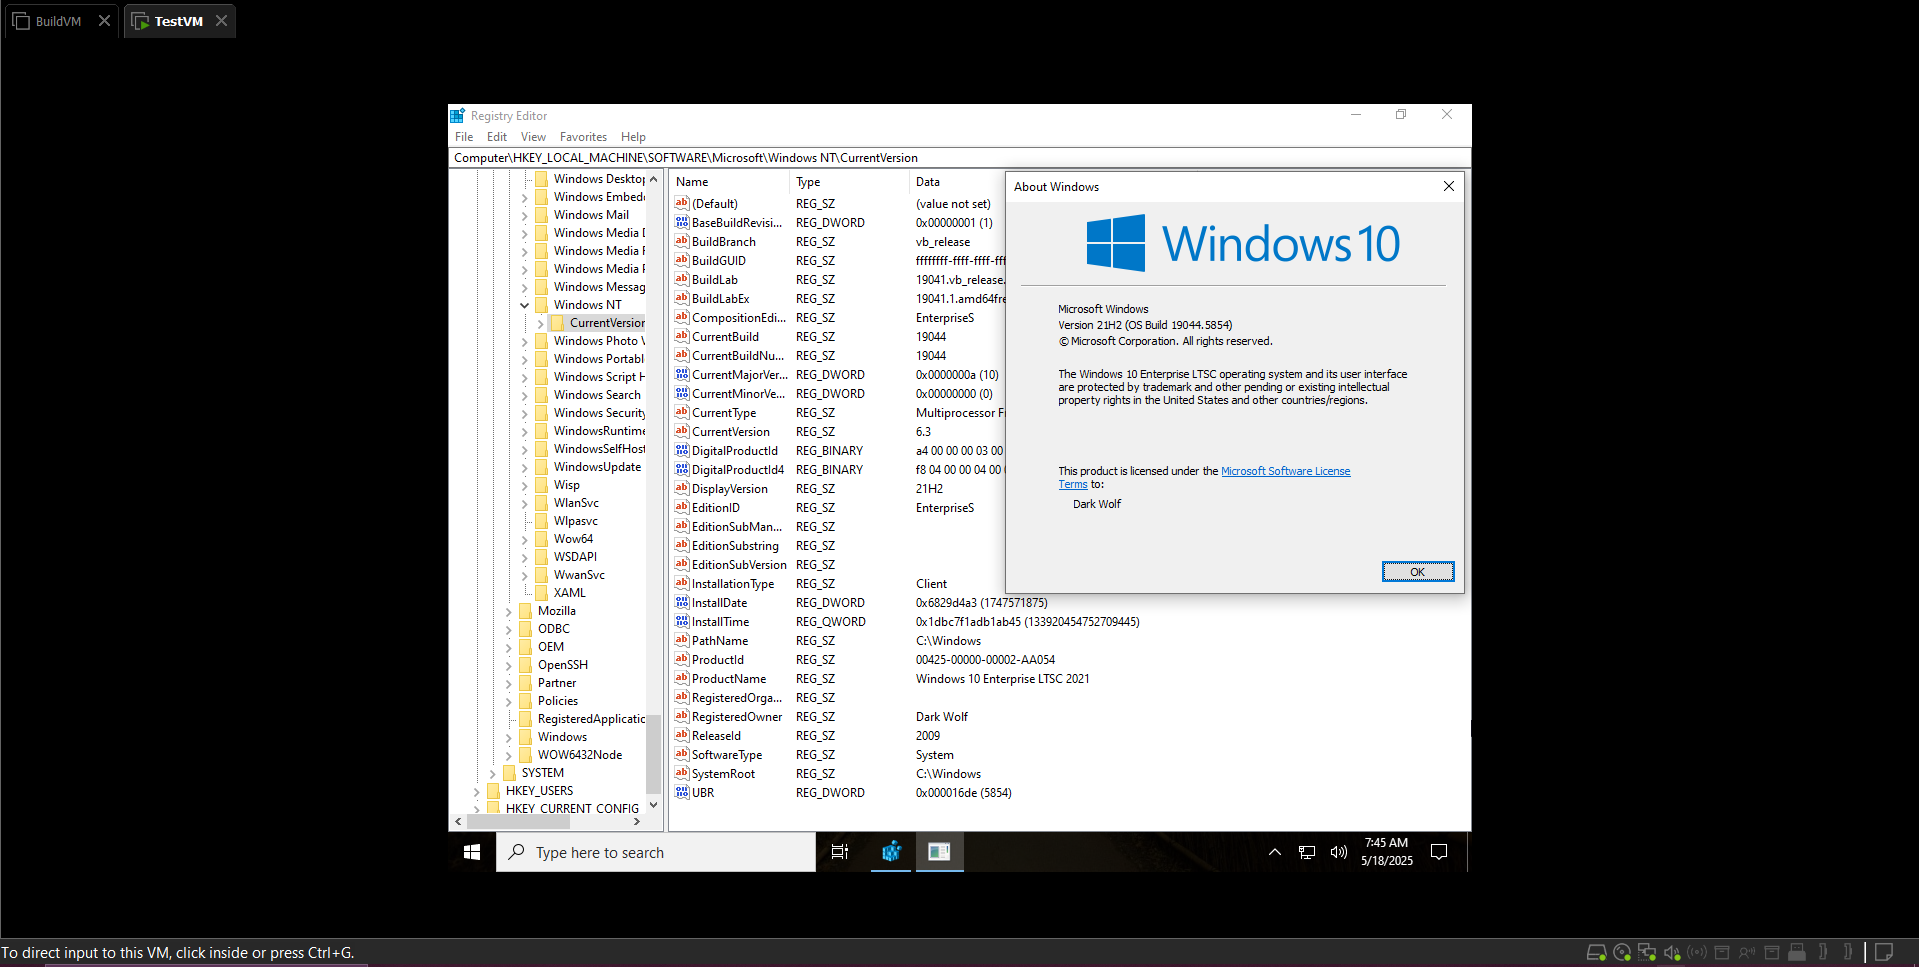Click the VM network adapter status icon
Screen dimensions: 1919x967
click(x=1647, y=952)
